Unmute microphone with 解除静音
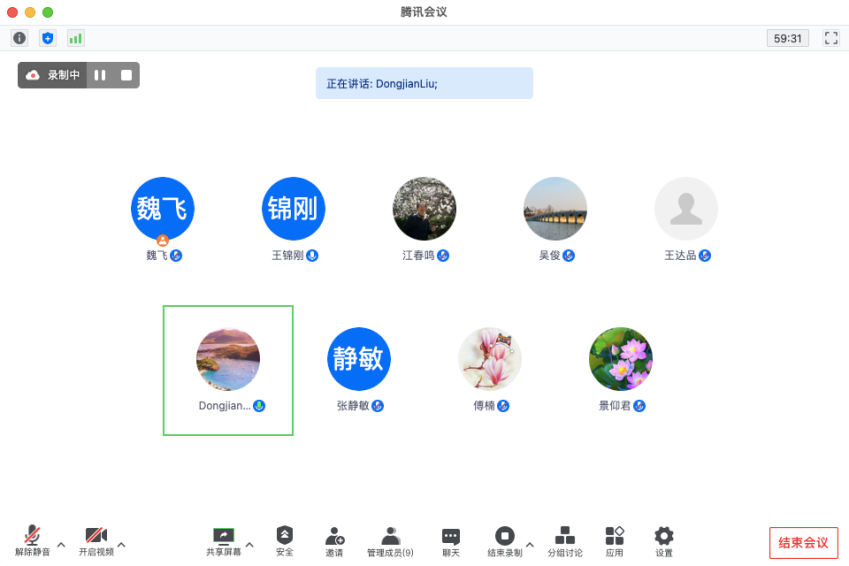The height and width of the screenshot is (566, 849). (x=33, y=541)
